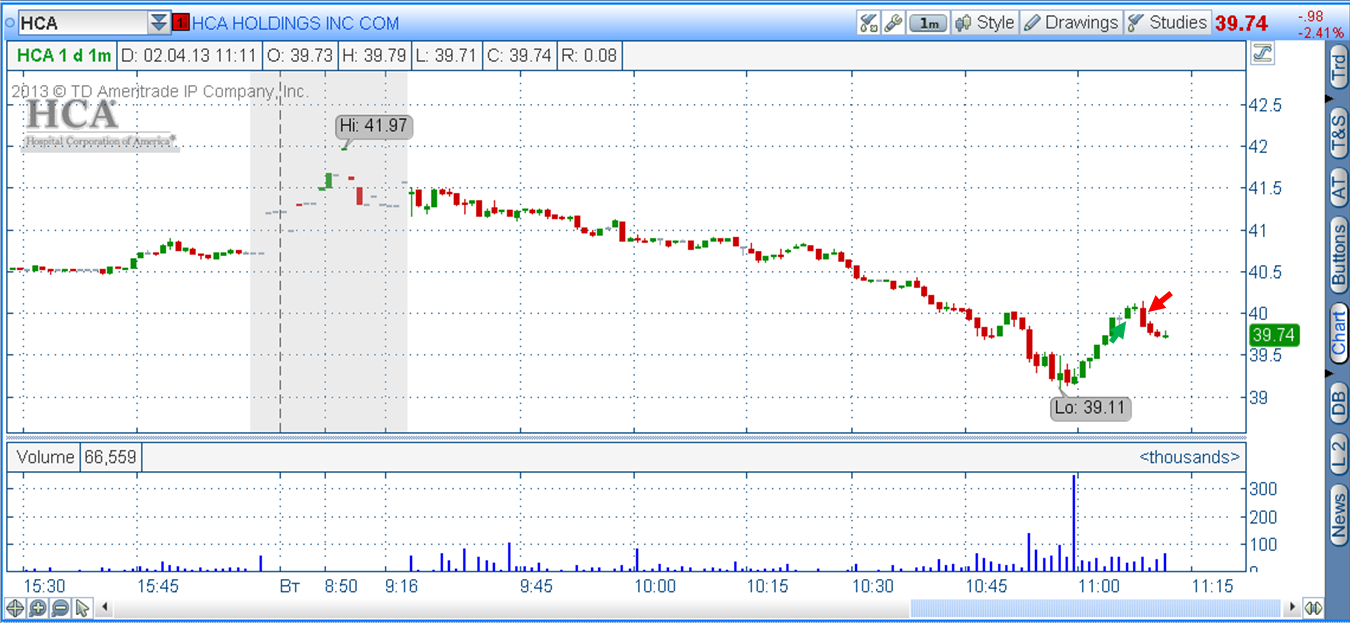Click the high value H: 39.79

[x=374, y=56]
